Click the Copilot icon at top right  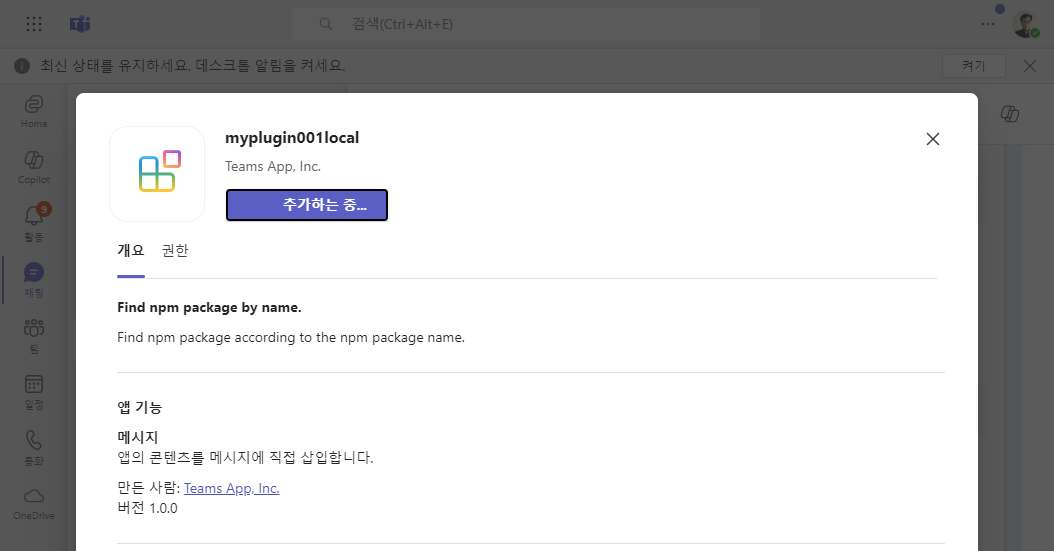coord(1010,114)
